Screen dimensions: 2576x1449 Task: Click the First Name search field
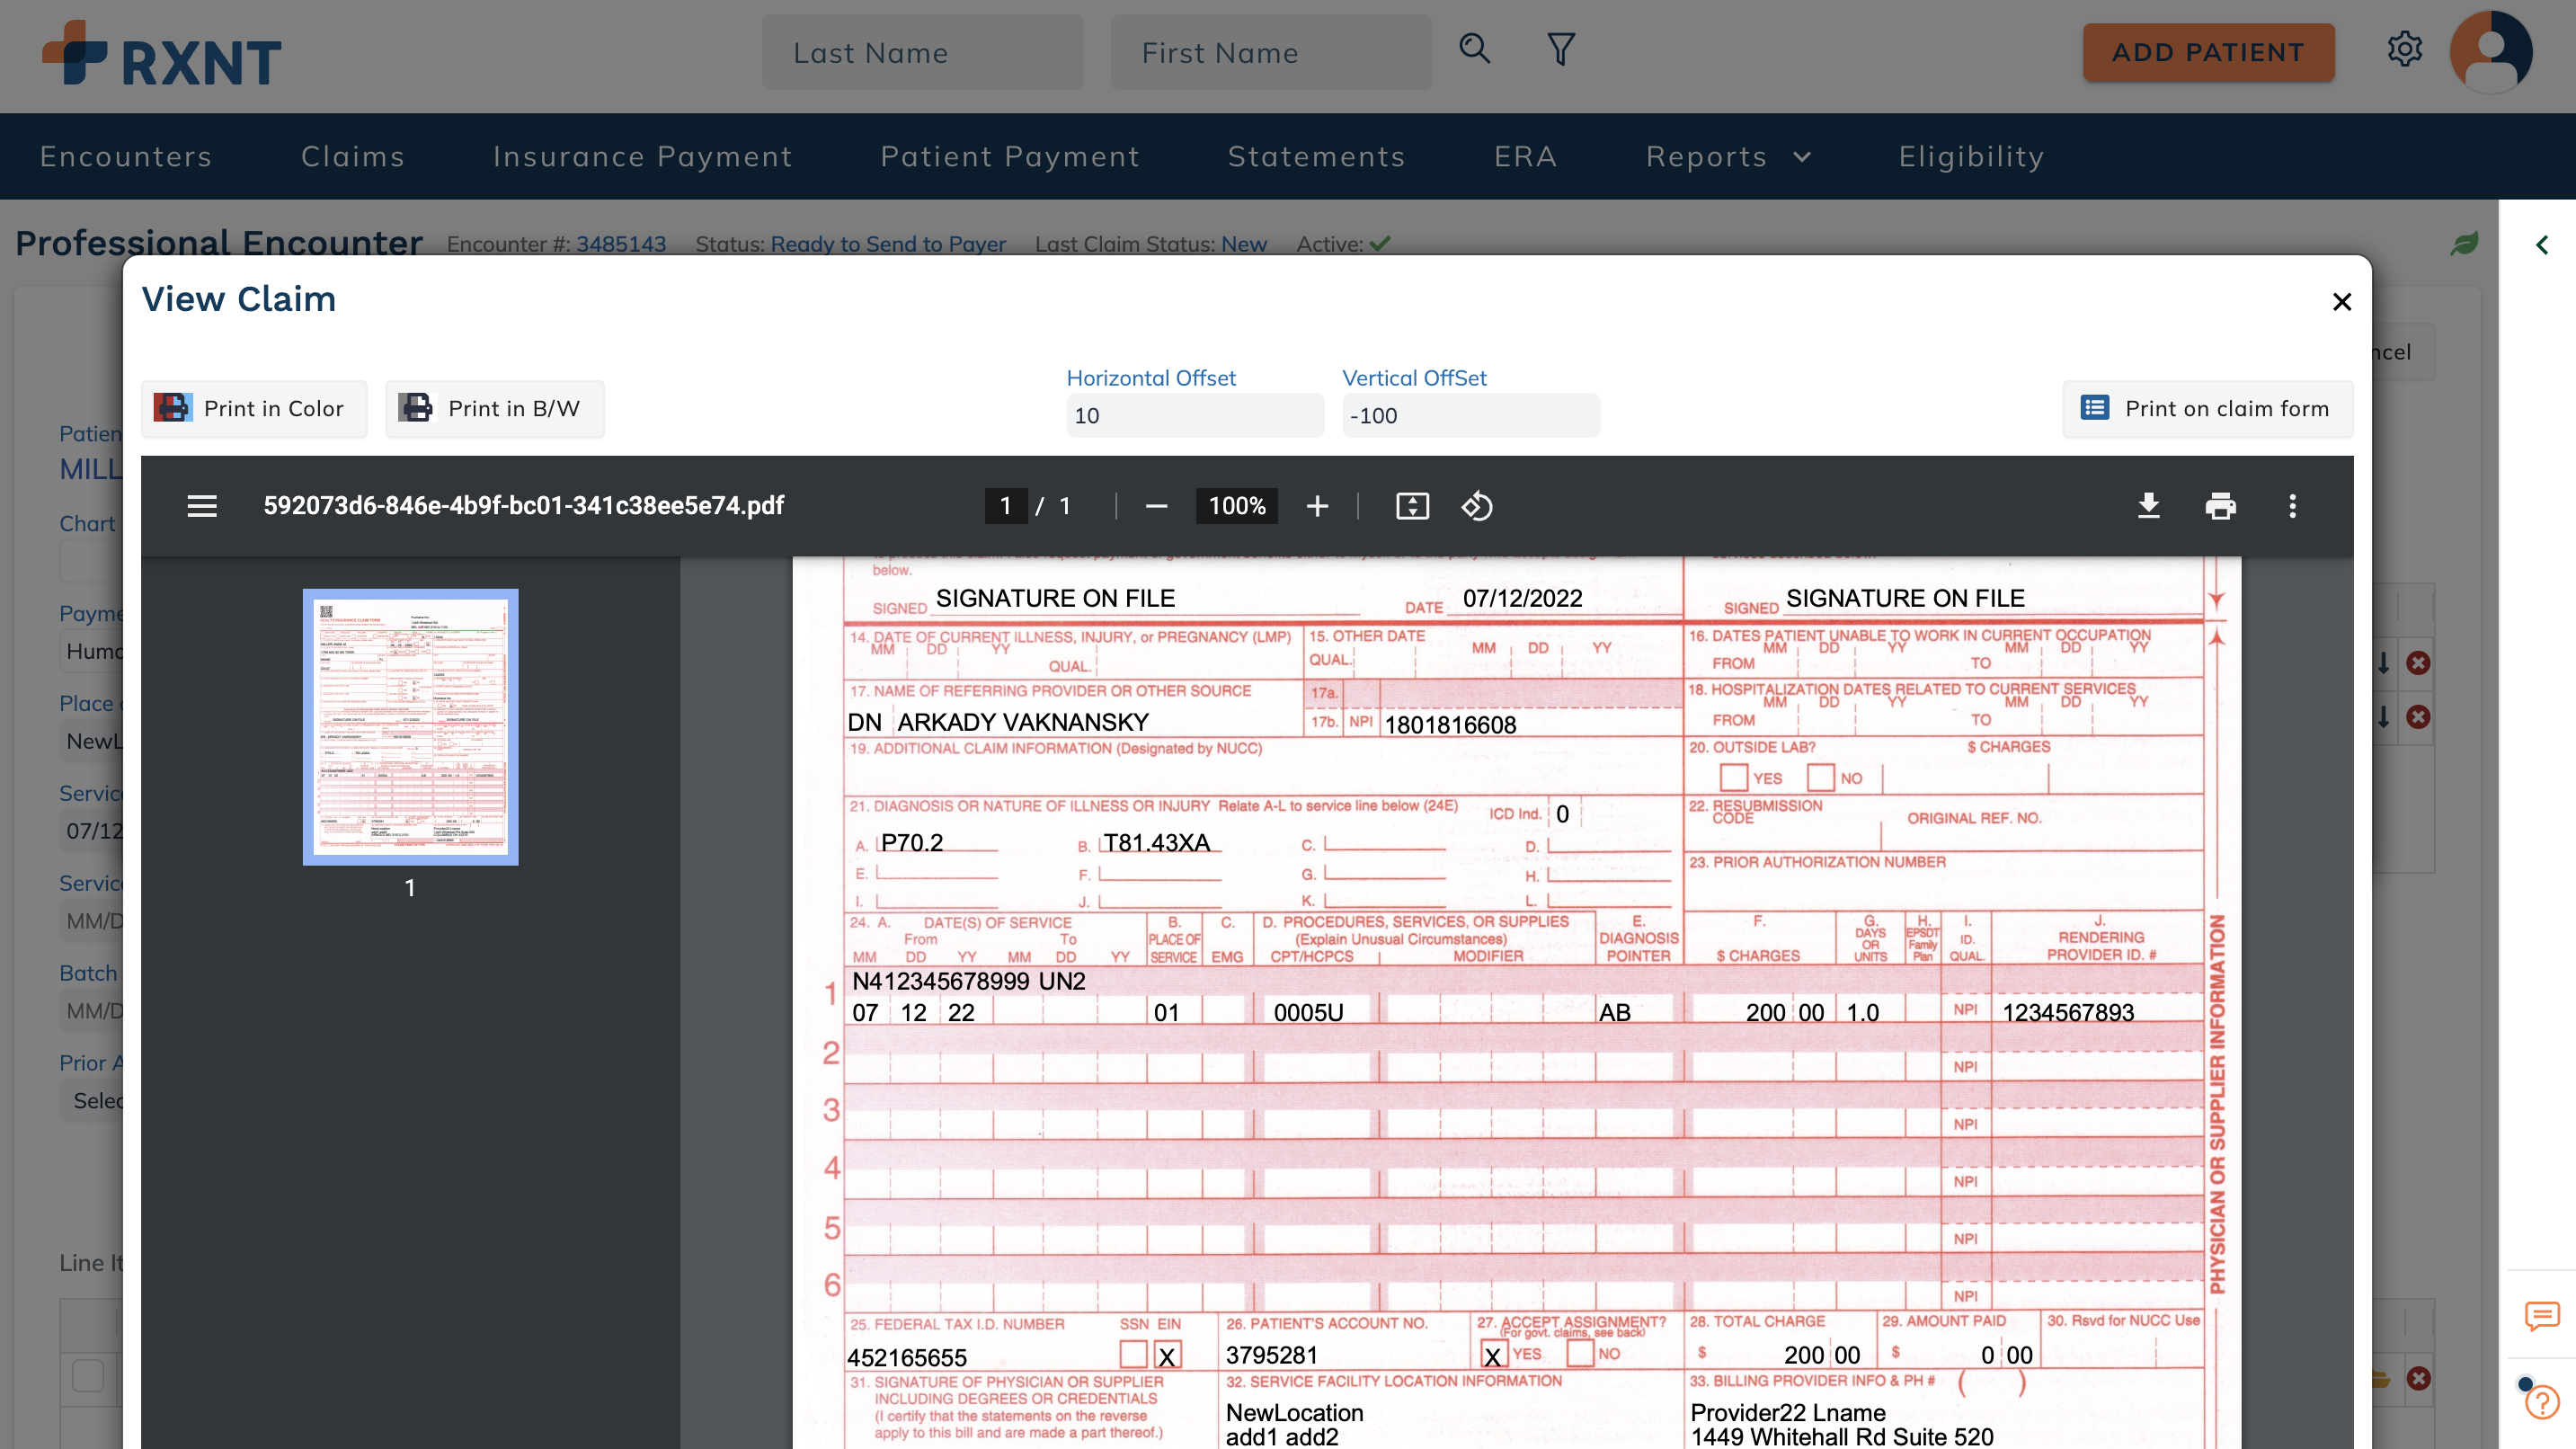[x=1270, y=52]
